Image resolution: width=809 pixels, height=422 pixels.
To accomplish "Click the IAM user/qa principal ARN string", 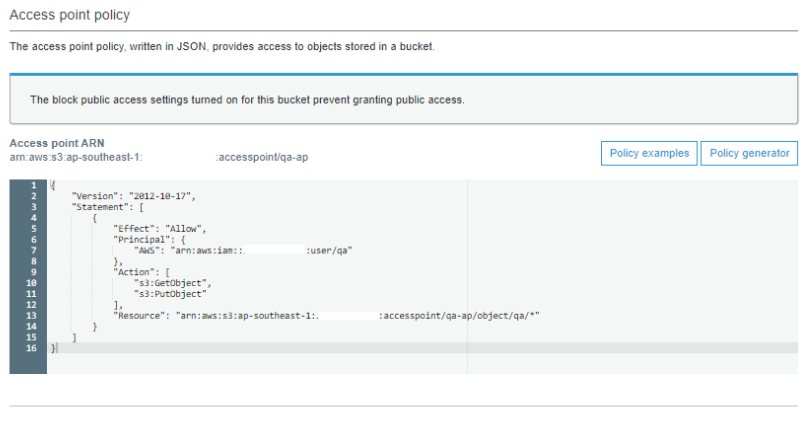I will [x=264, y=250].
